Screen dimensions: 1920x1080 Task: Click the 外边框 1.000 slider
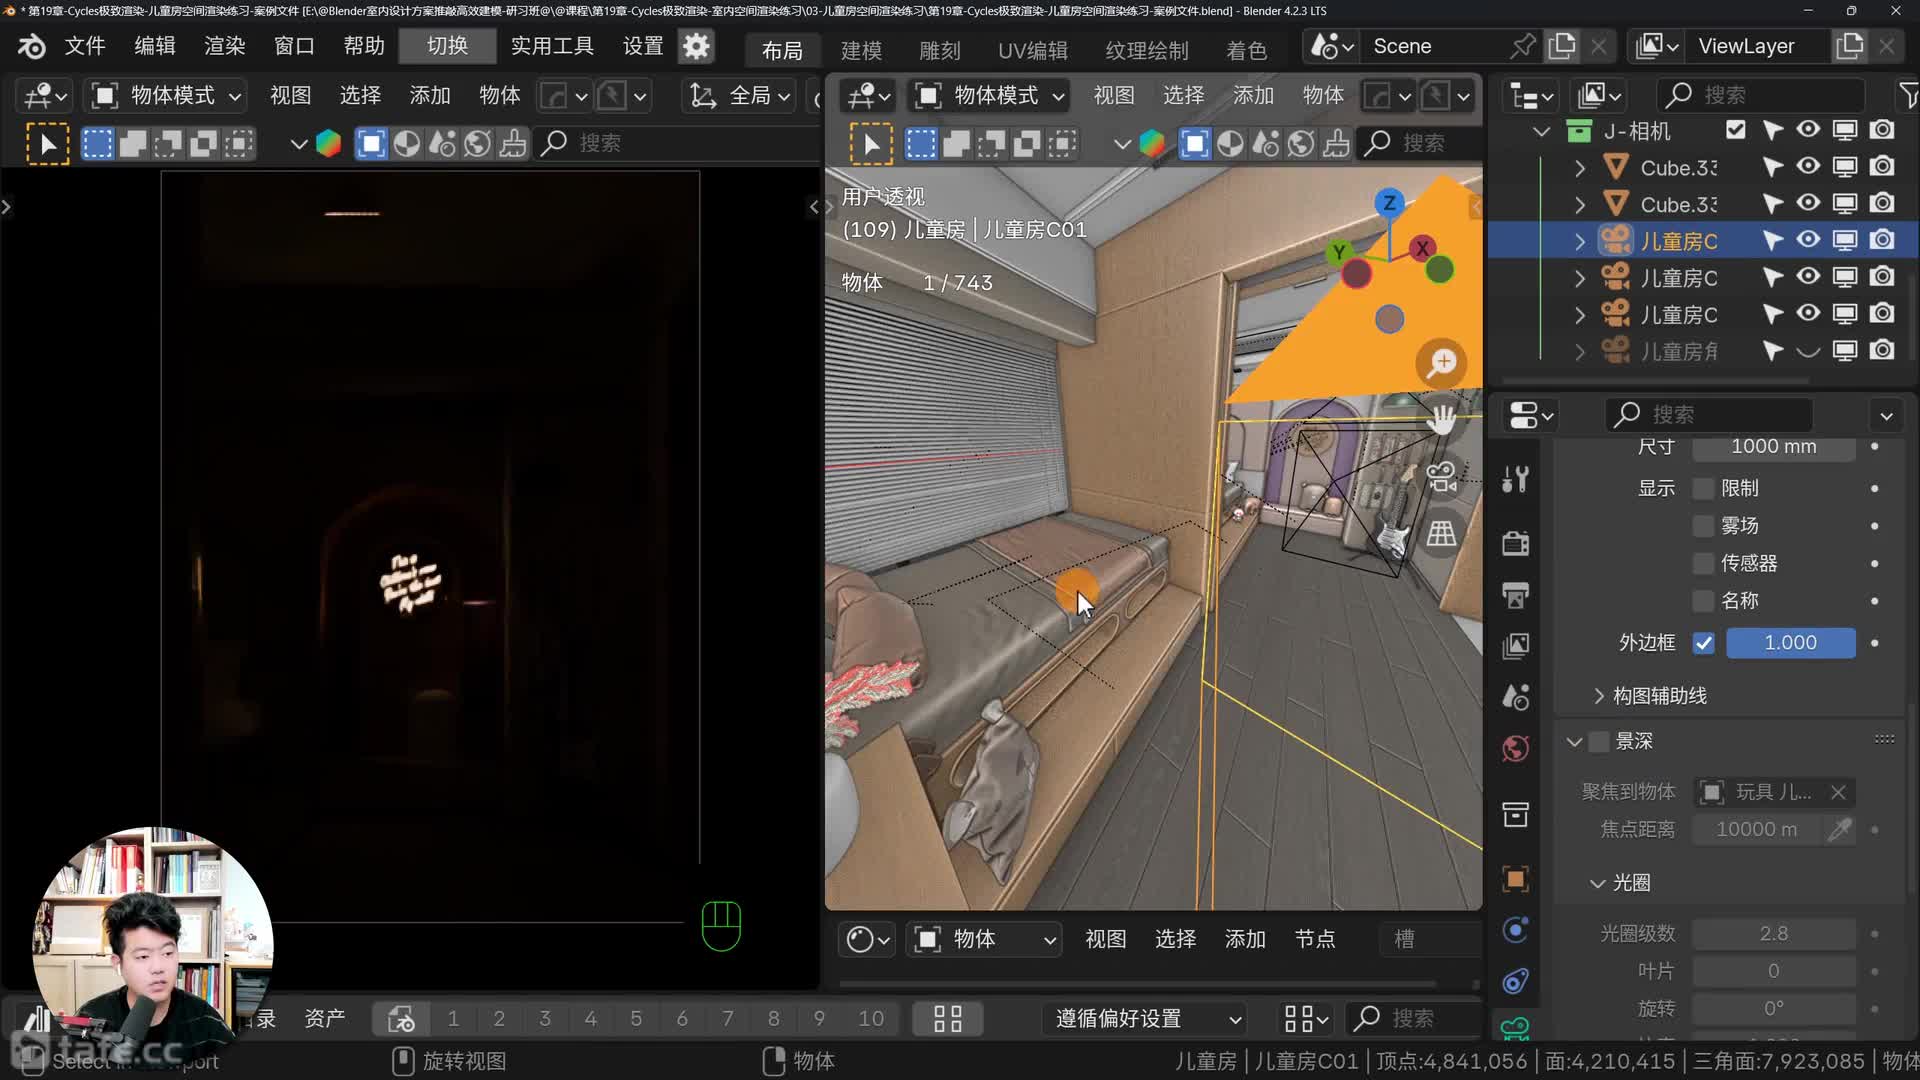click(x=1790, y=643)
